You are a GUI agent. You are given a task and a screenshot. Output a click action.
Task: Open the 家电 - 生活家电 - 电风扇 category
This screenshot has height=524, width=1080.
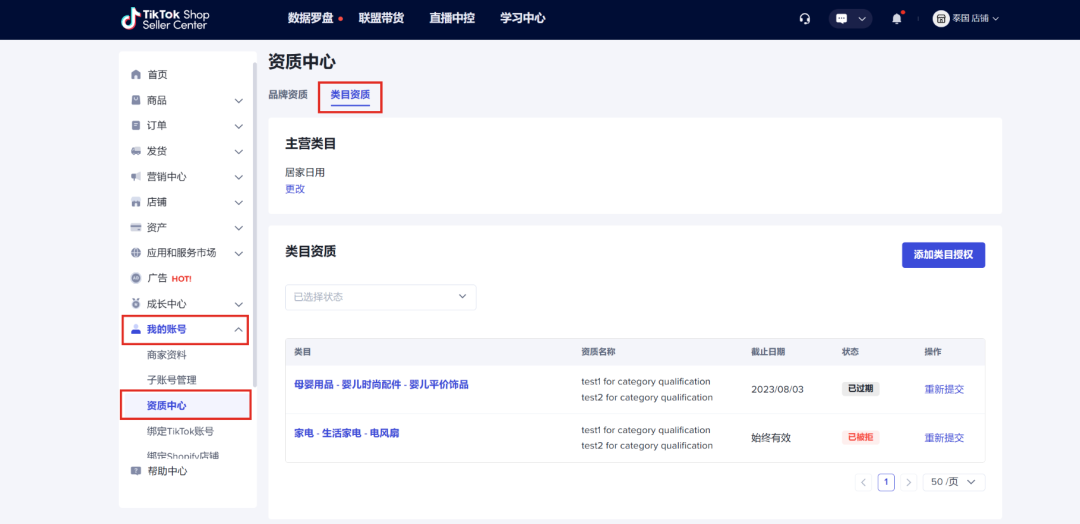click(x=346, y=433)
